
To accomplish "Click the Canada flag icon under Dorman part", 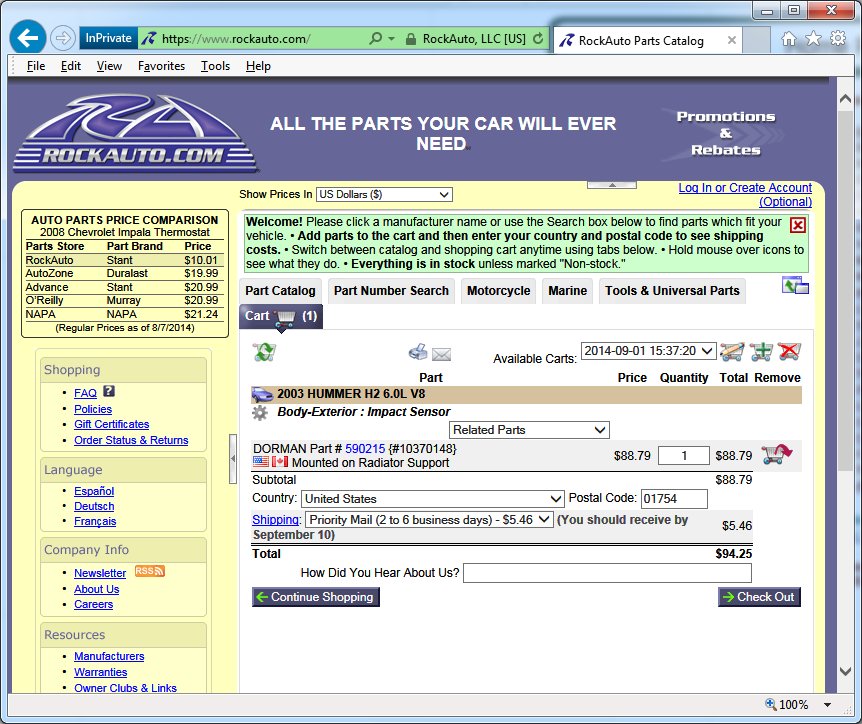I will click(280, 462).
